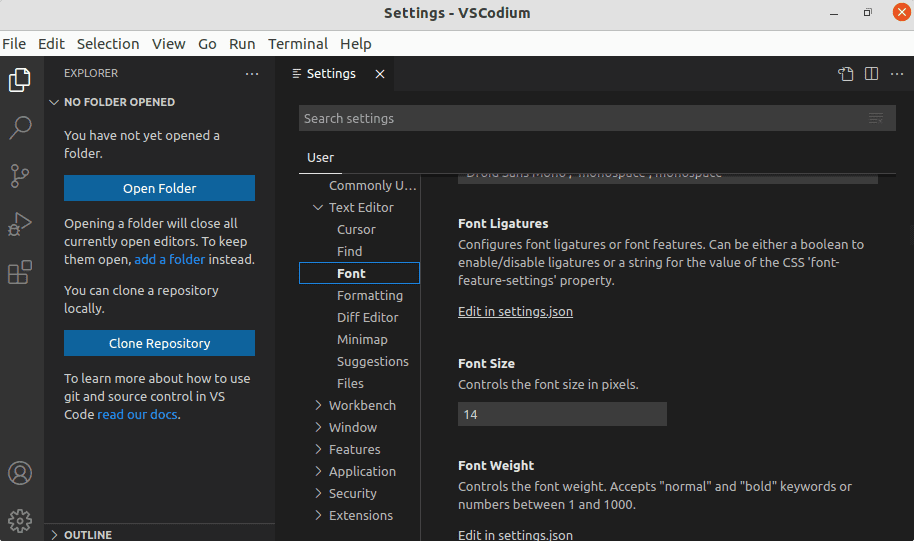Follow the 'add a folder' link

pyautogui.click(x=170, y=259)
